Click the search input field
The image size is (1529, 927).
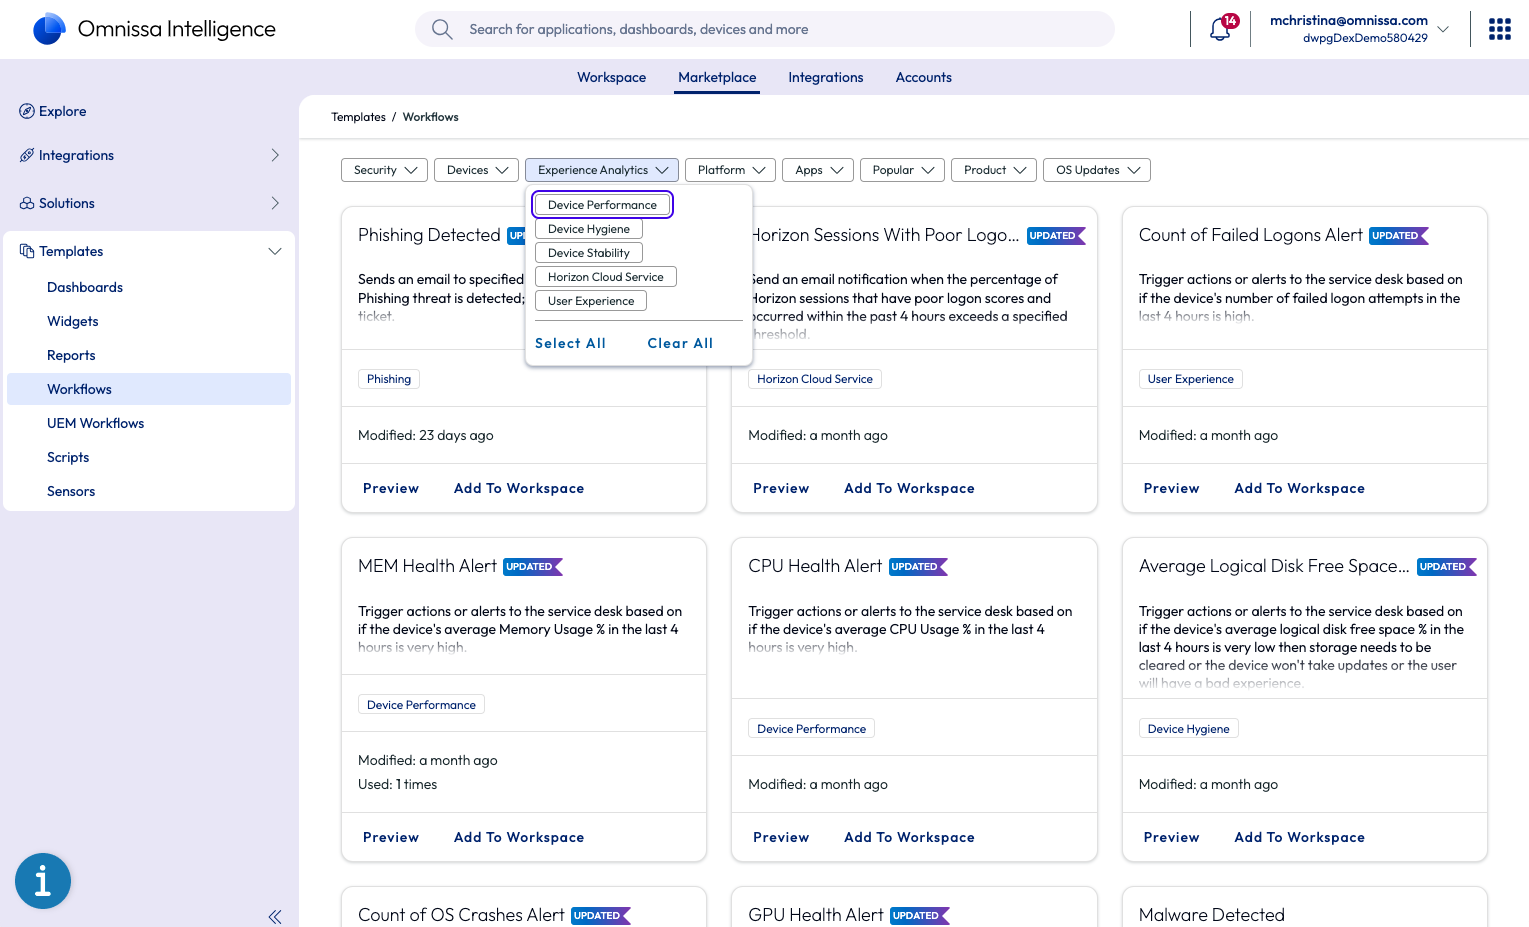tap(765, 29)
